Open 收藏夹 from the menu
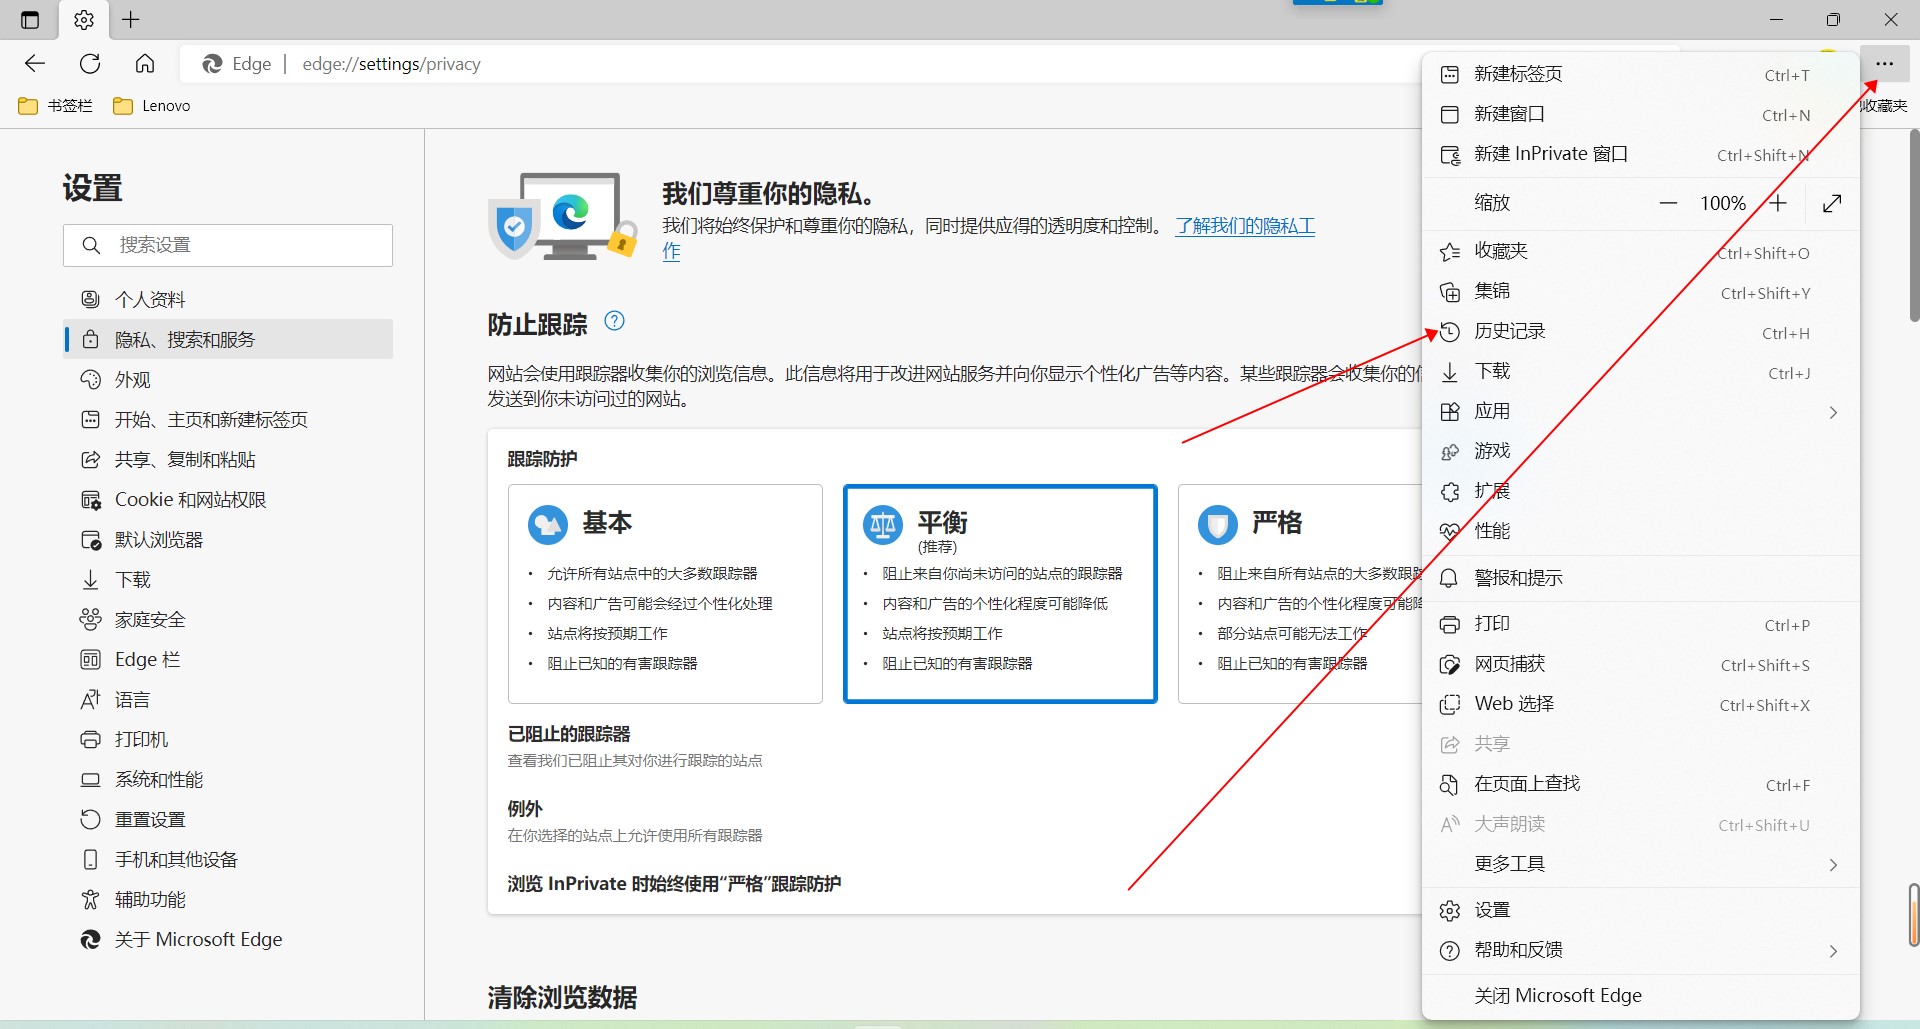Viewport: 1920px width, 1029px height. [1640, 252]
